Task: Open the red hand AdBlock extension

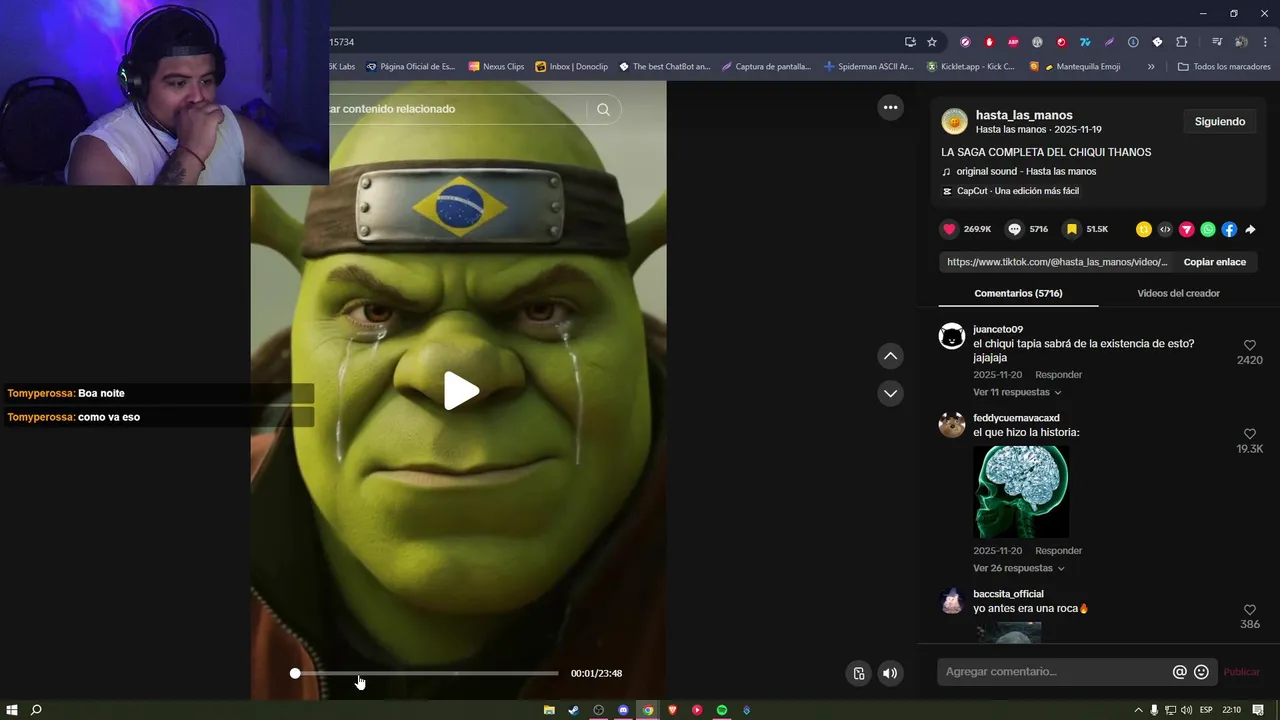Action: click(989, 42)
